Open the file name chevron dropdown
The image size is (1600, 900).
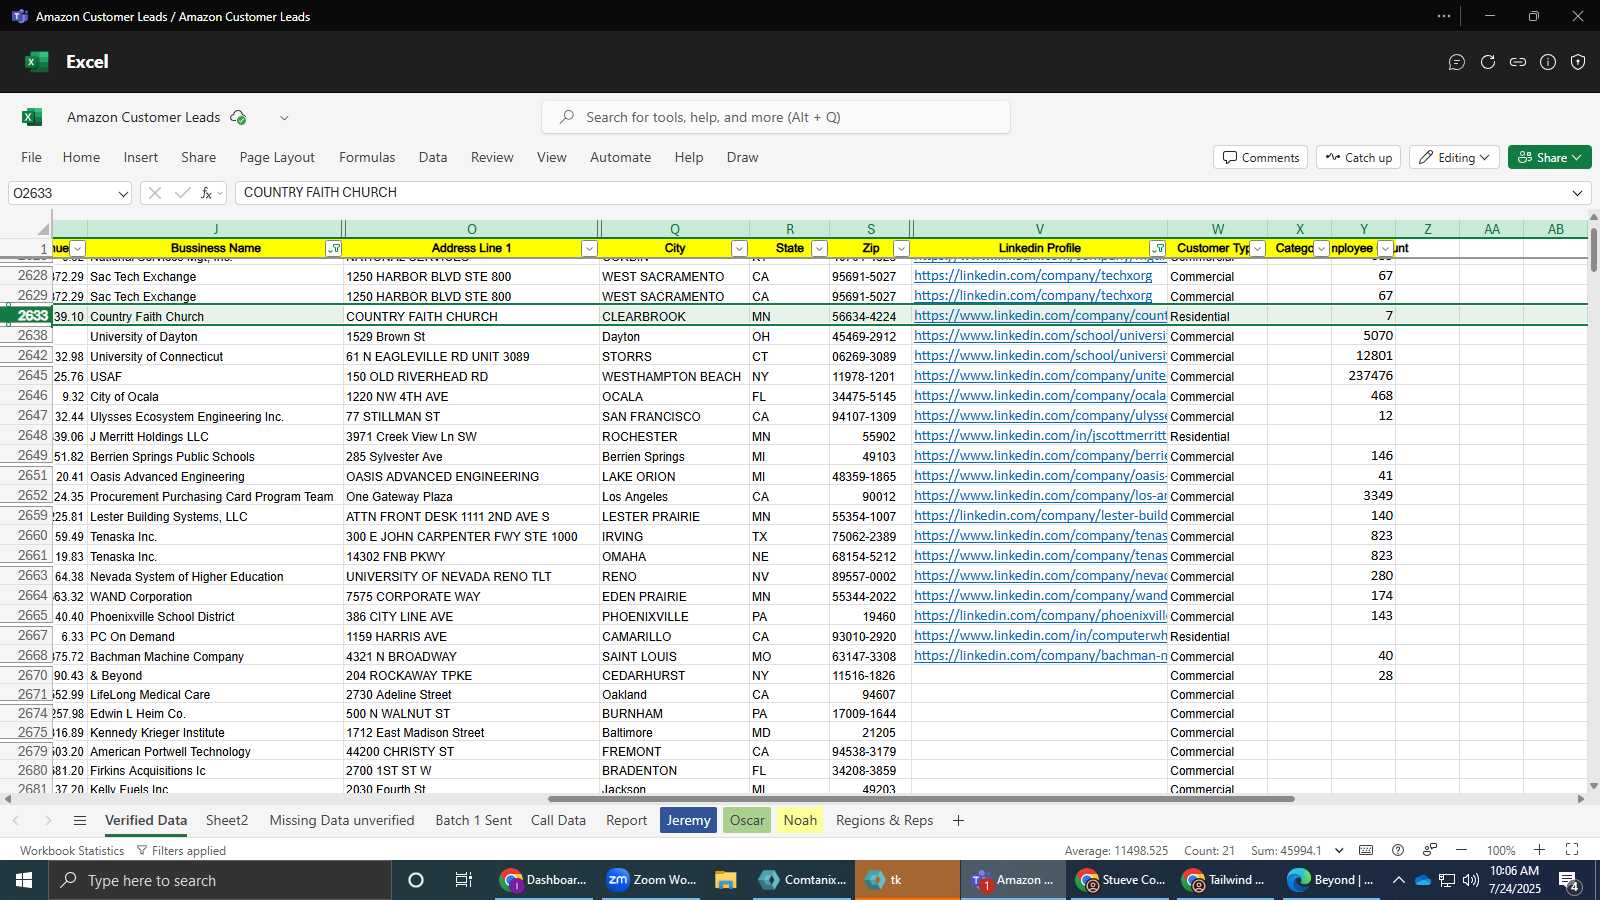(284, 117)
